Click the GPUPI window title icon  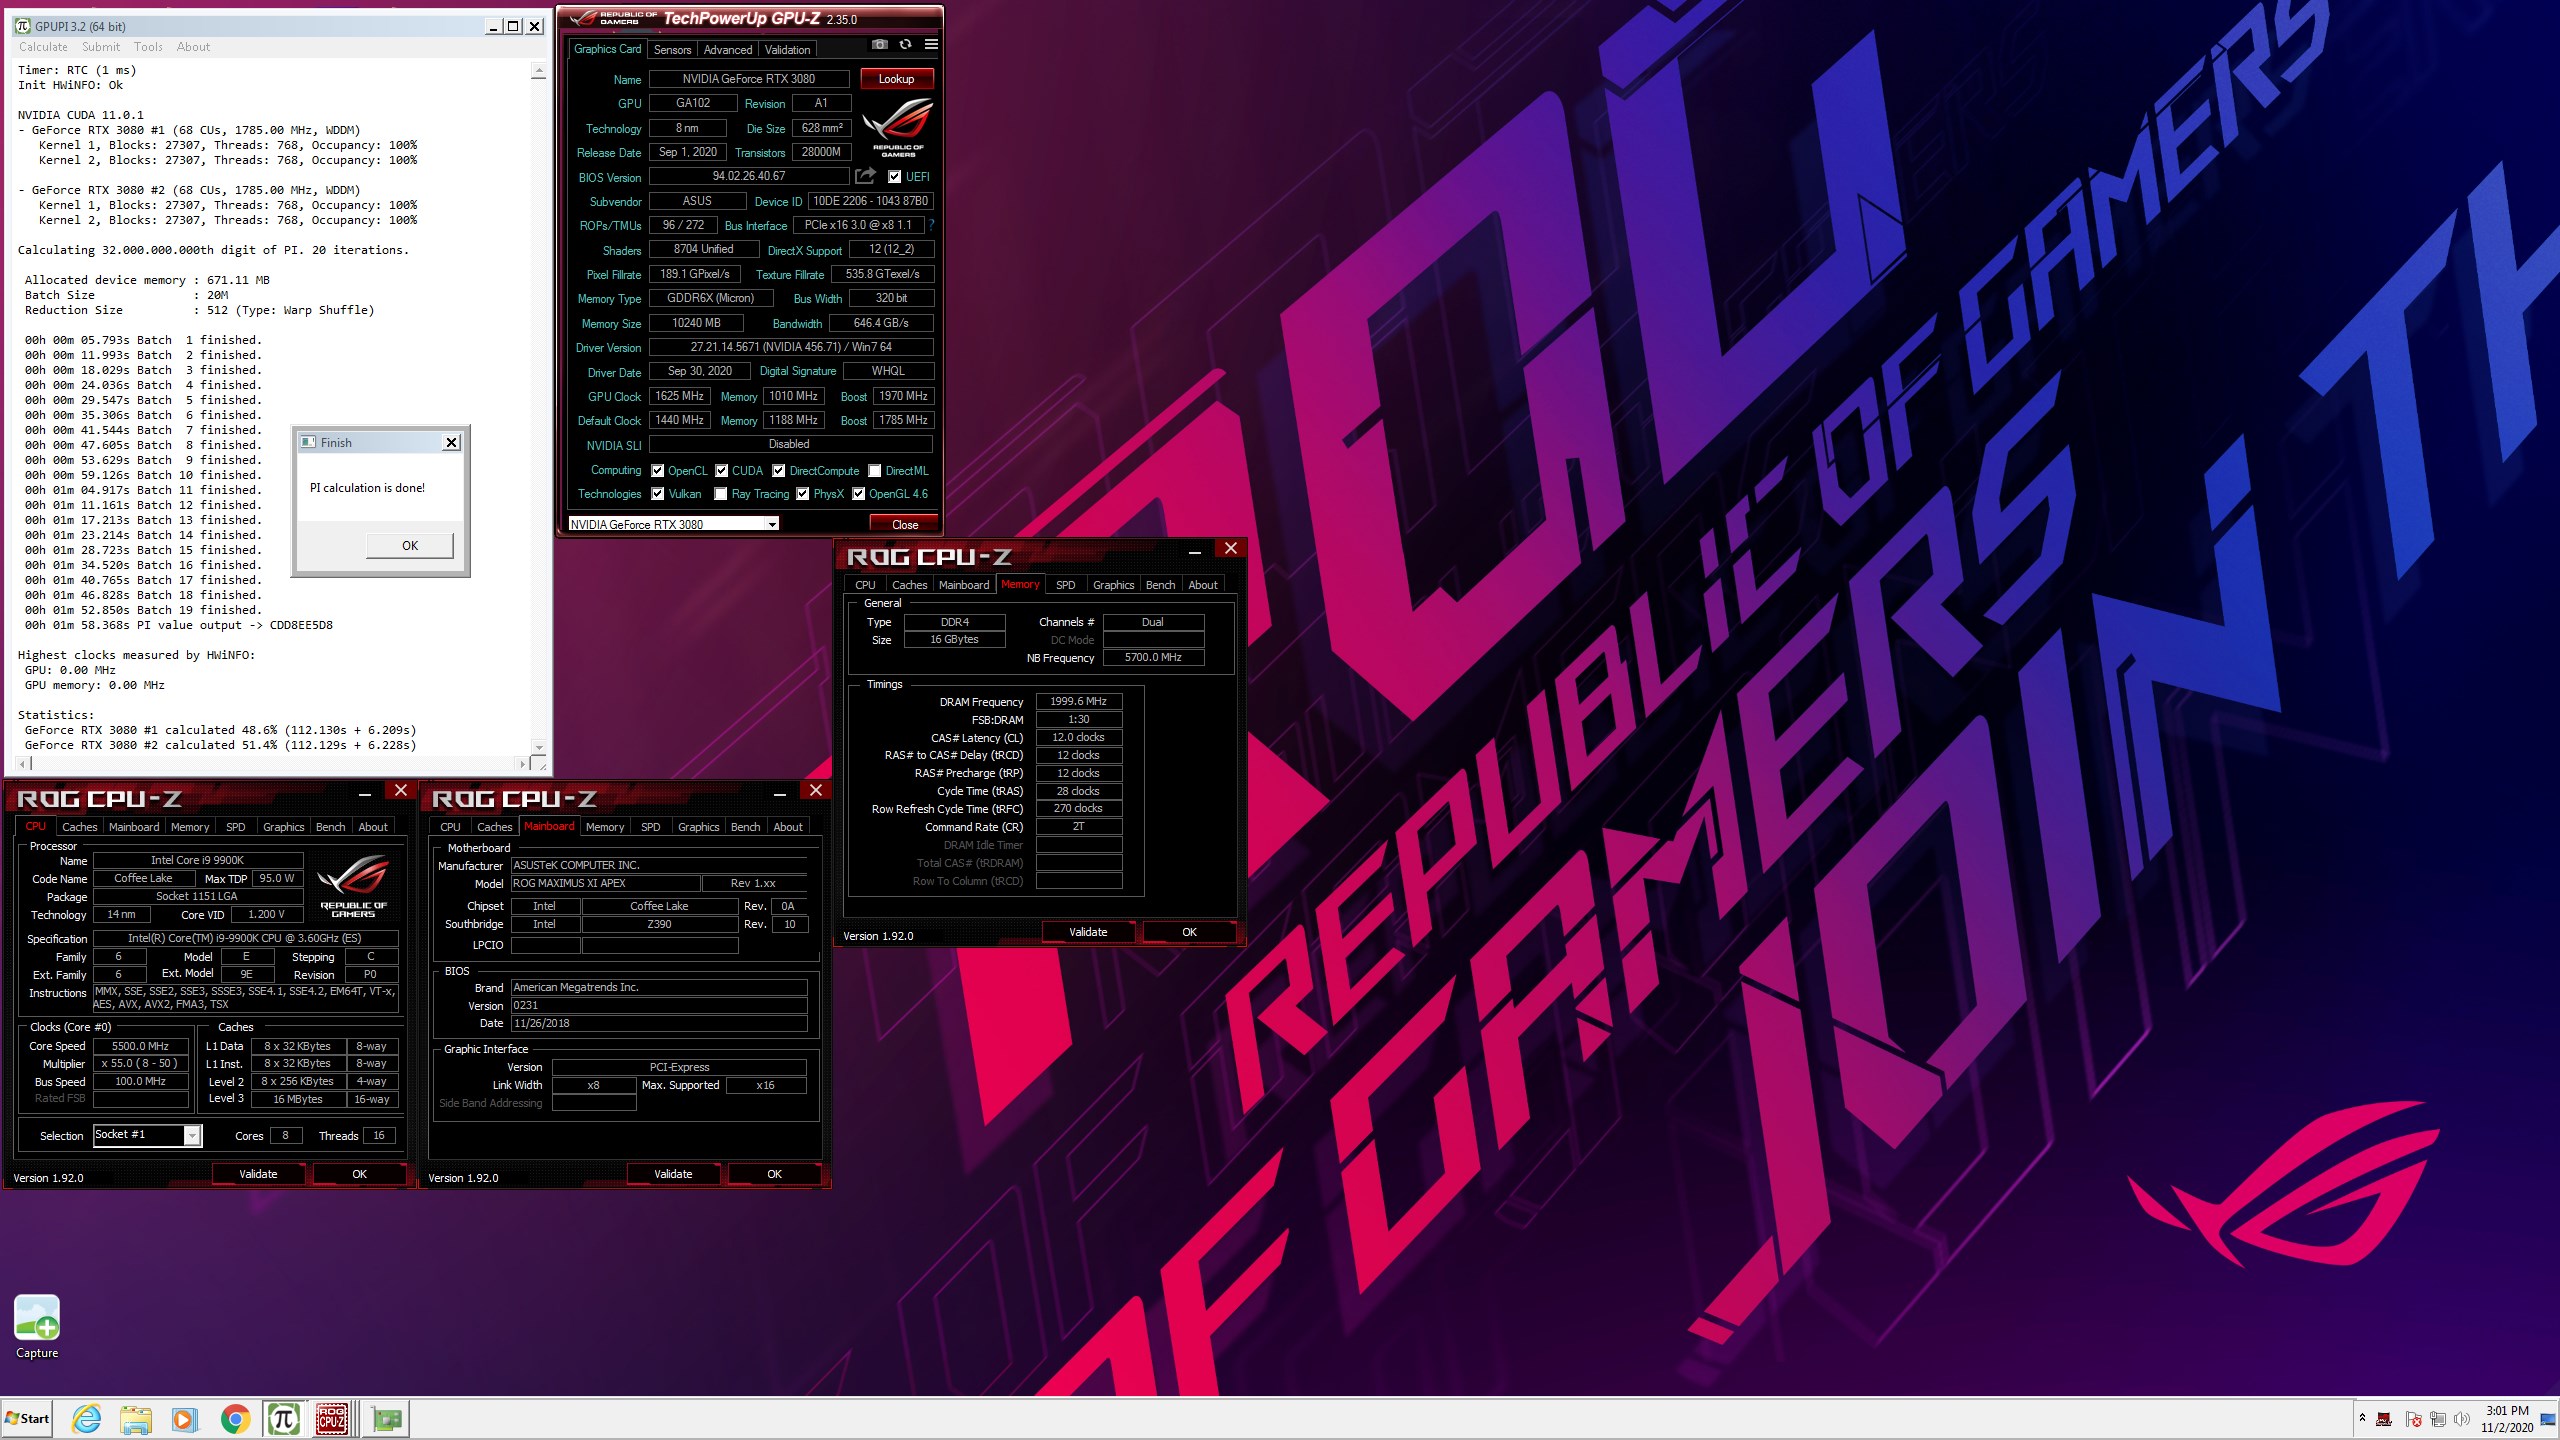point(23,26)
